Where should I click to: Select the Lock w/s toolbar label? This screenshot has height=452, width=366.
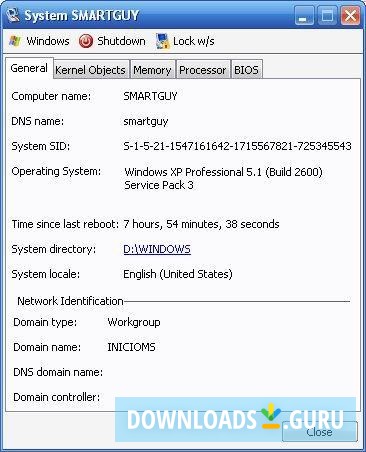click(x=194, y=41)
